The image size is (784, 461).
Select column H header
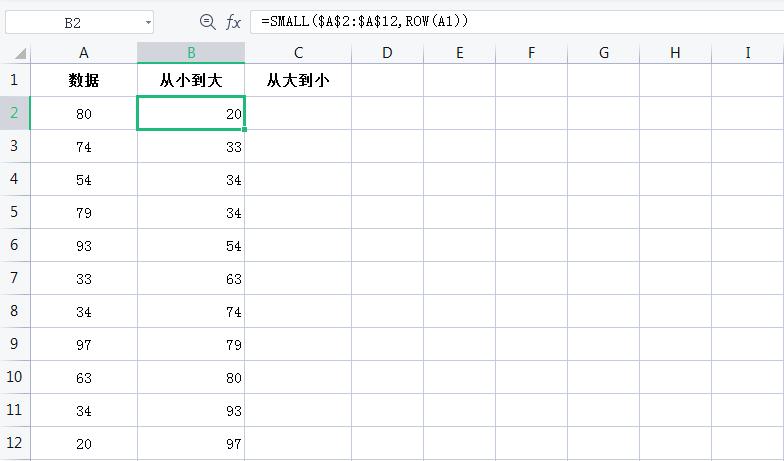pos(676,53)
